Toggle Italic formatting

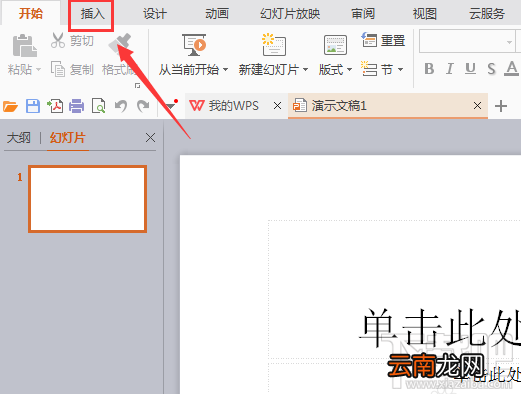click(x=450, y=69)
